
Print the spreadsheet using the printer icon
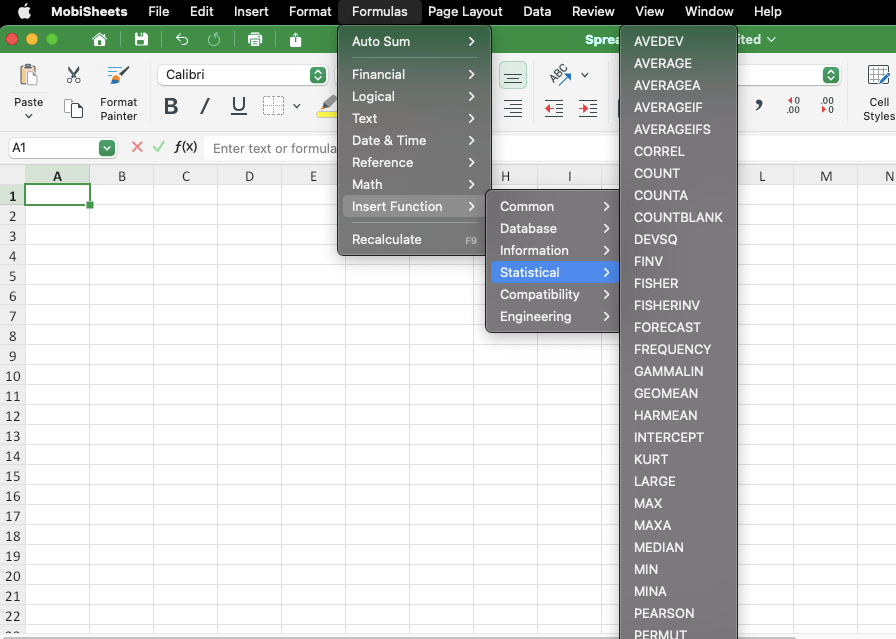coord(255,40)
